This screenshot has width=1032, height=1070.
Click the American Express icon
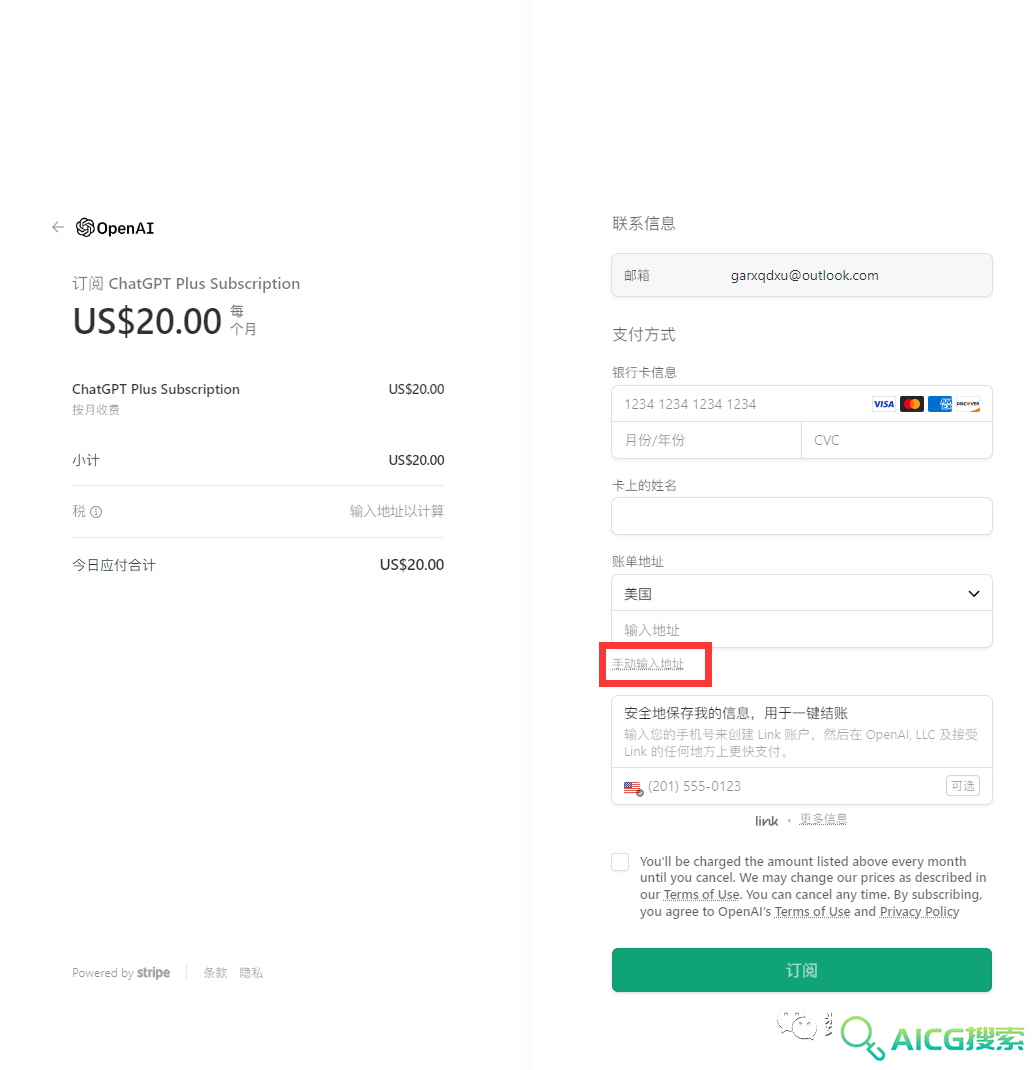click(939, 404)
